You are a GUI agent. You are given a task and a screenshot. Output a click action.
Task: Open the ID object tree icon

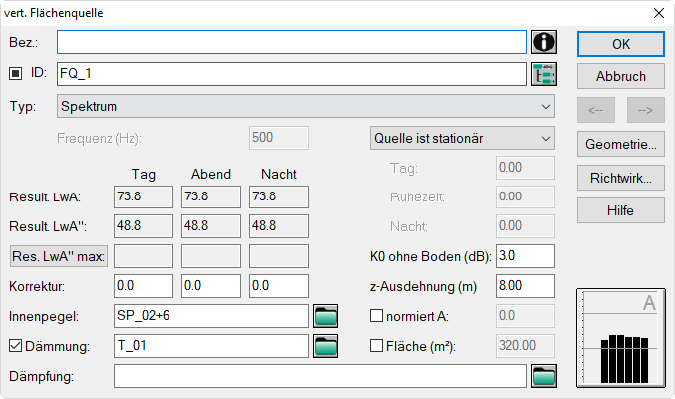point(544,74)
